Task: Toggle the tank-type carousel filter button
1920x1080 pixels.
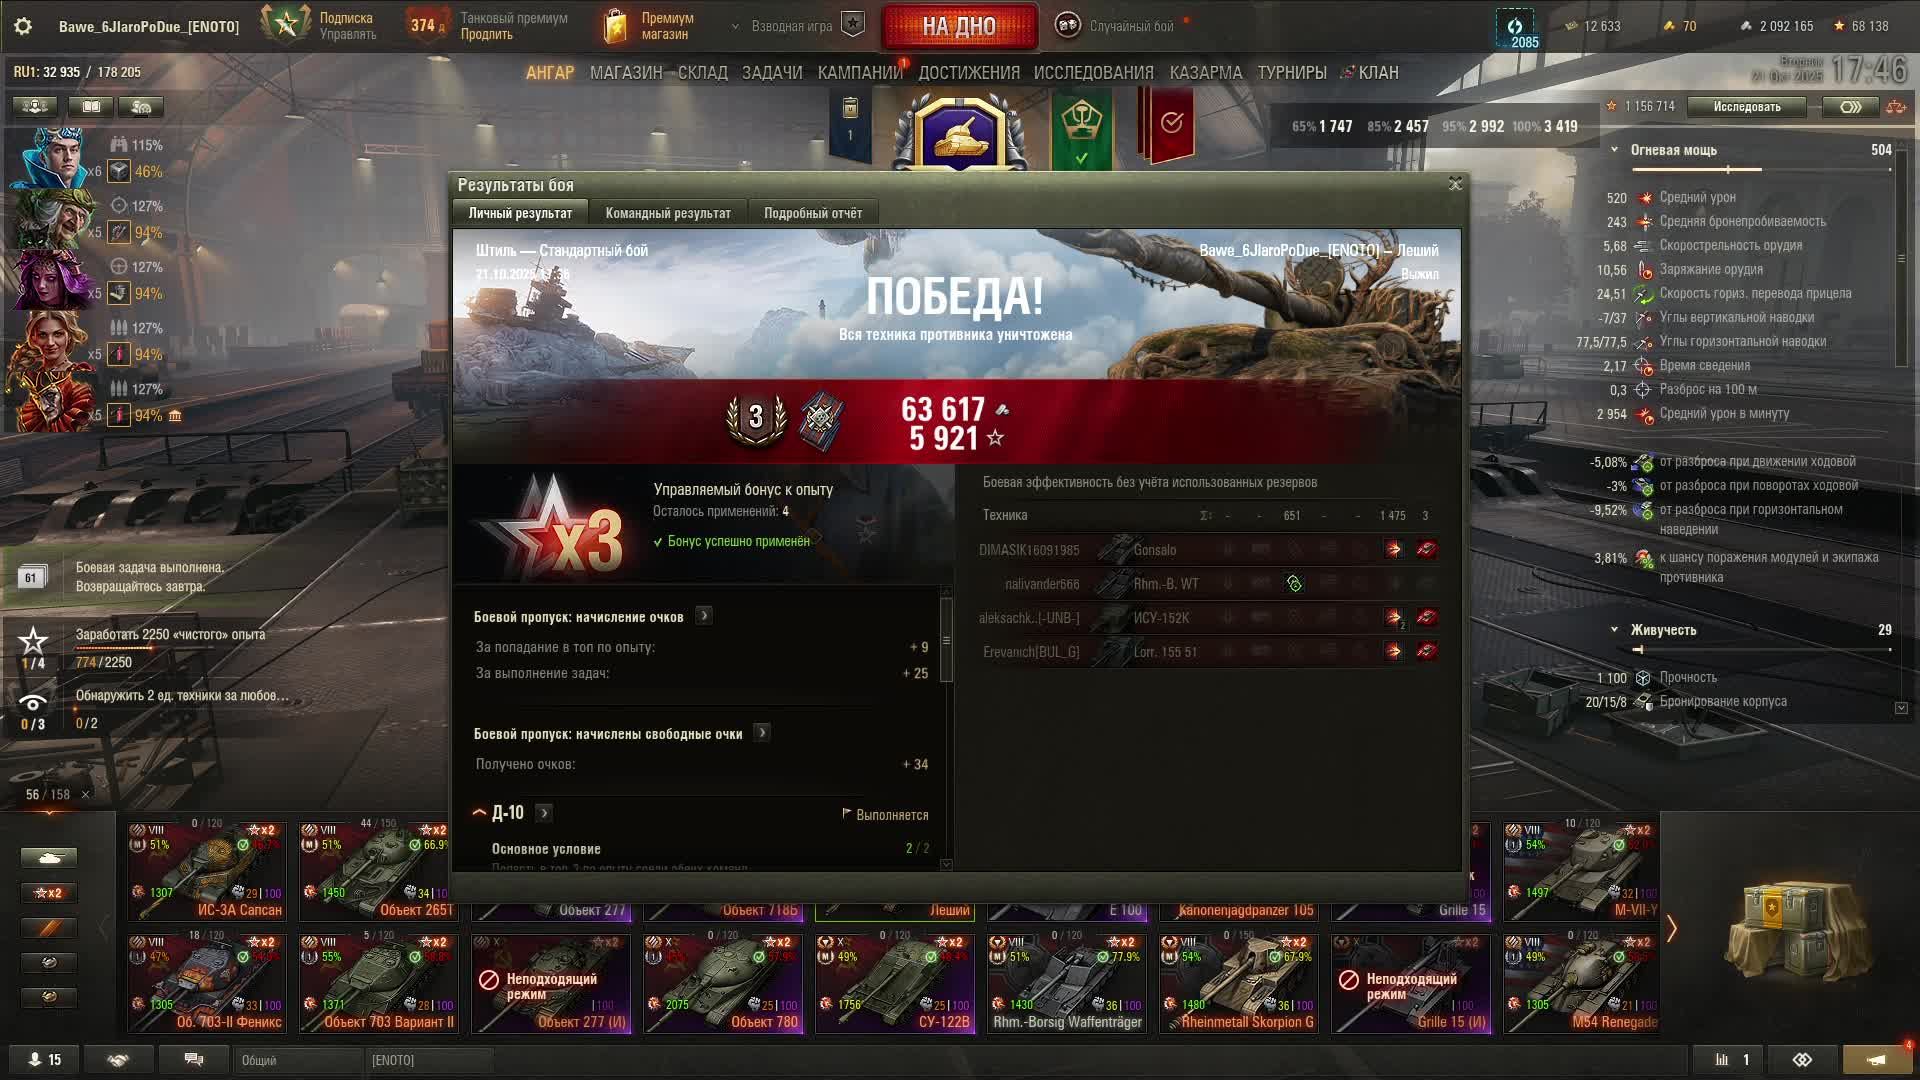Action: [x=49, y=858]
